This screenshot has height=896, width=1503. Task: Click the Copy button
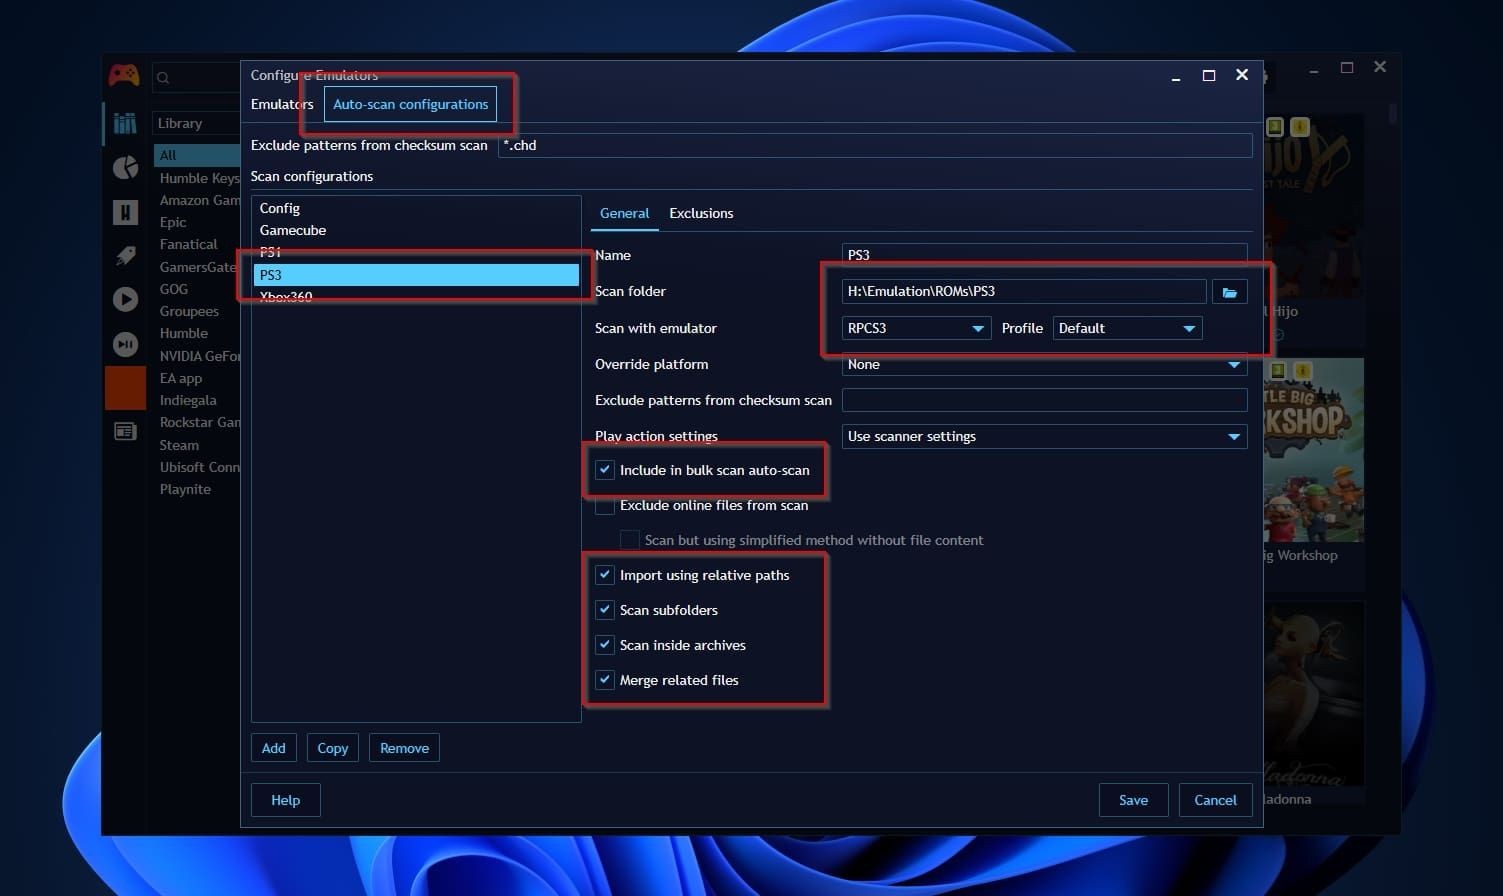(x=333, y=748)
